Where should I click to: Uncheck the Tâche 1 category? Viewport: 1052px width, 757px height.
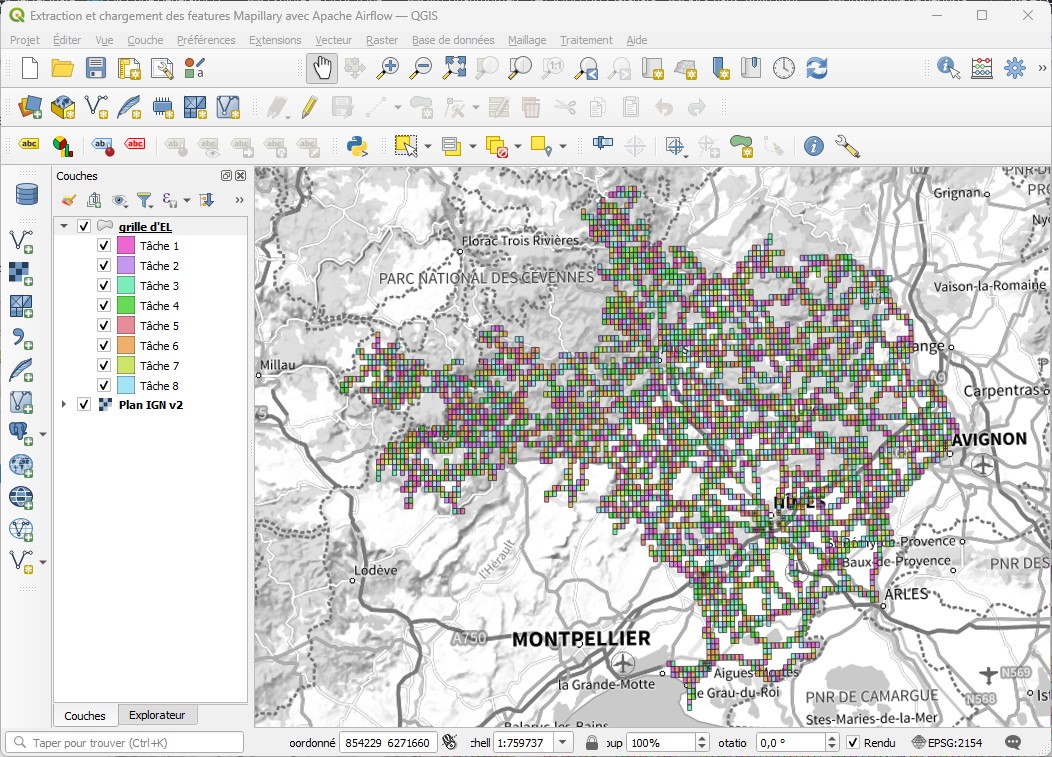(x=104, y=246)
